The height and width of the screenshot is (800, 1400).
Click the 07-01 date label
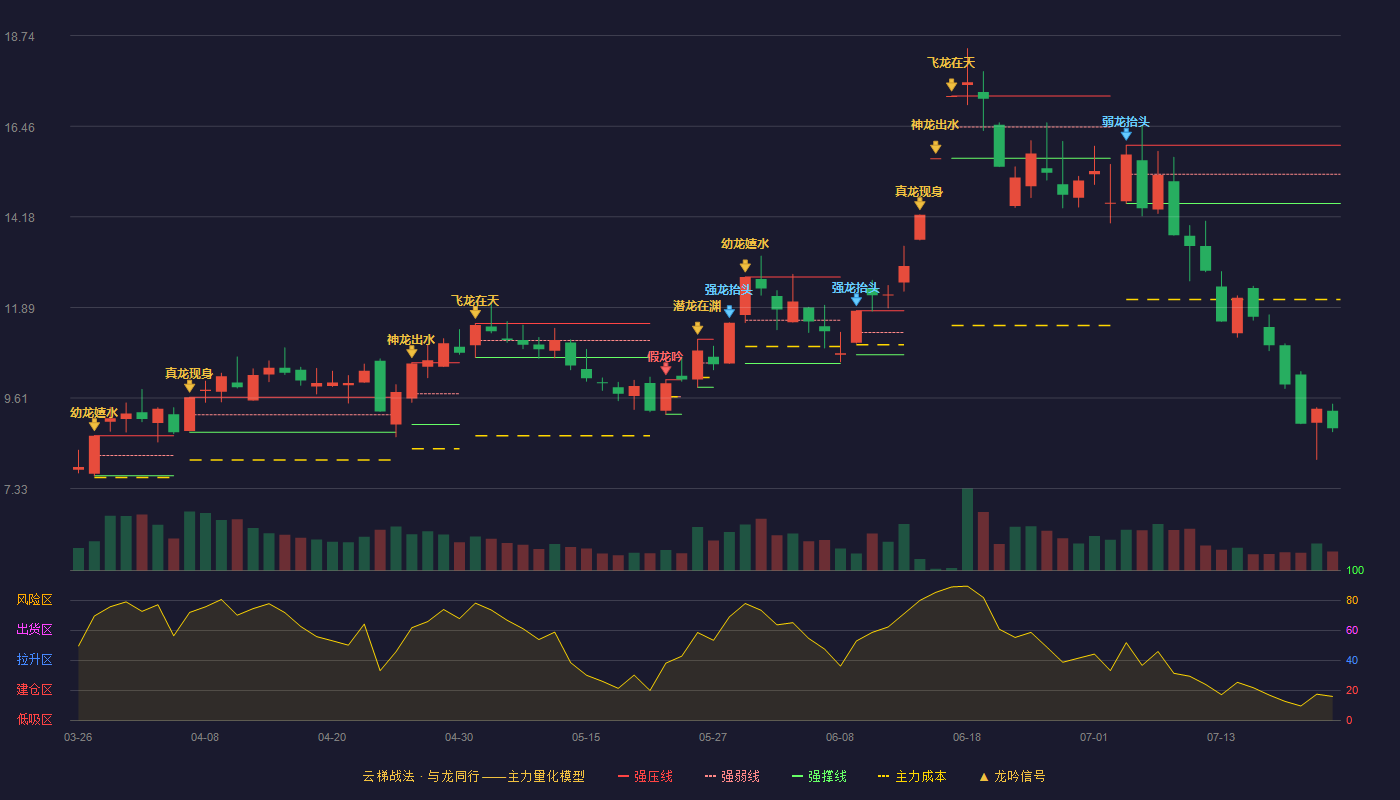[1094, 737]
